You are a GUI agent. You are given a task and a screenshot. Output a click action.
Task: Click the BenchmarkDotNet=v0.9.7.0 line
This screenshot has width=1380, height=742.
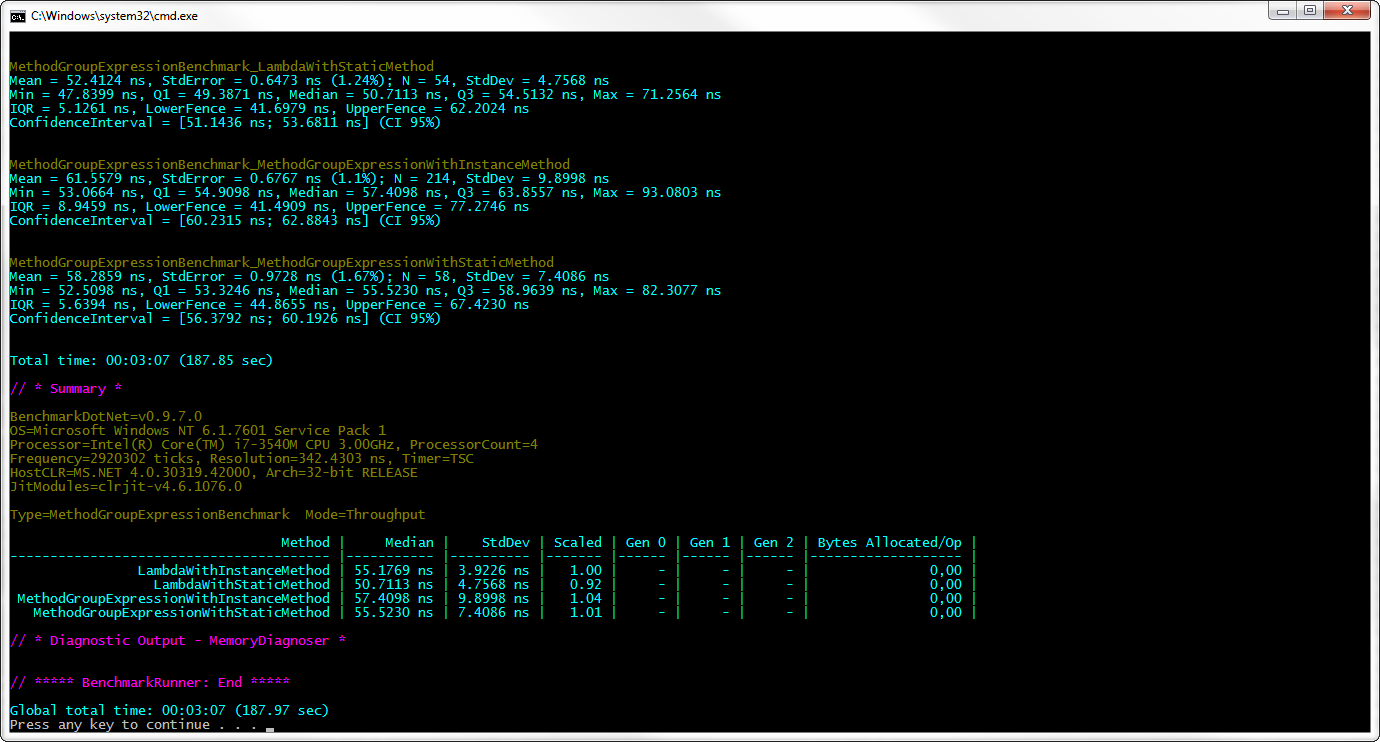pos(106,416)
